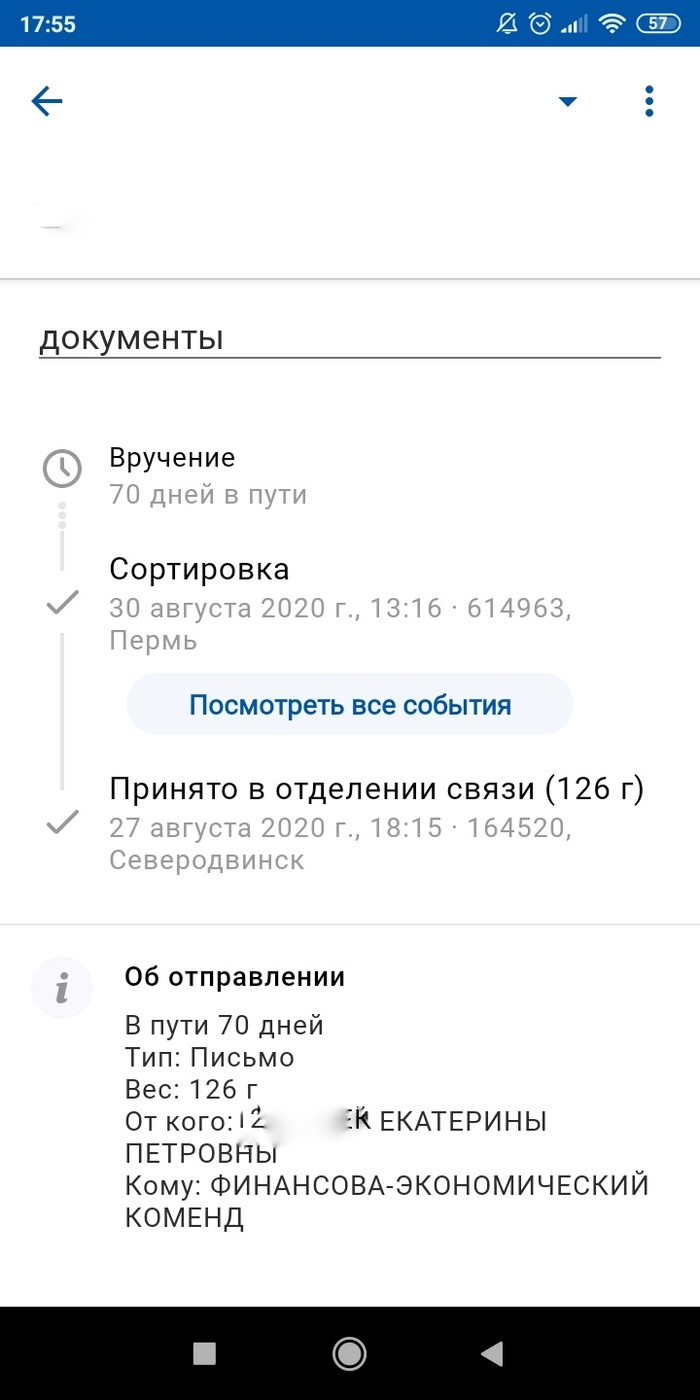This screenshot has height=1400, width=700.
Task: Expand the dropdown triangle in header
Action: (x=567, y=101)
